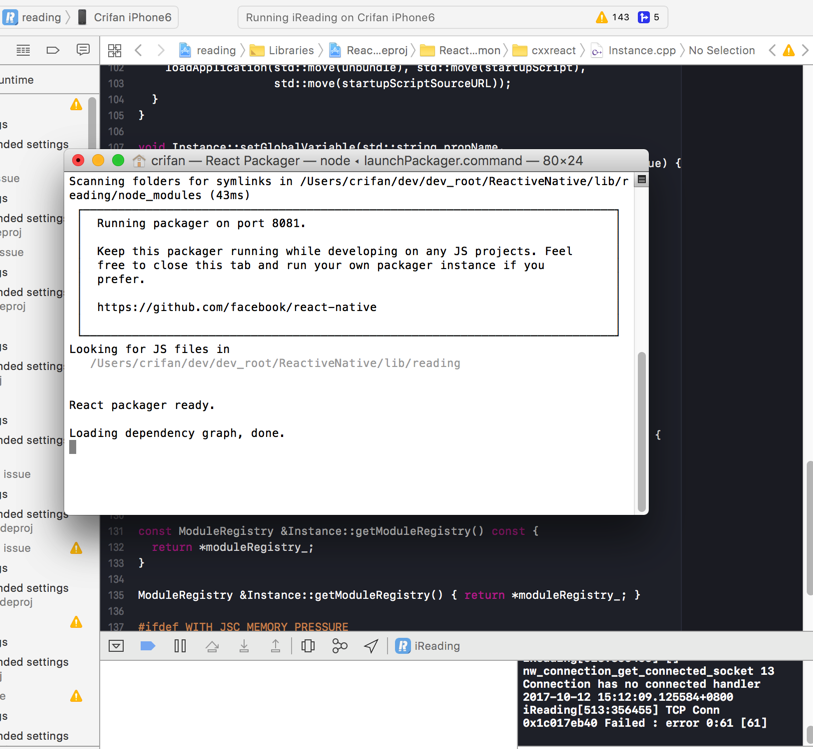Click the terminal home folder icon

[x=139, y=161]
